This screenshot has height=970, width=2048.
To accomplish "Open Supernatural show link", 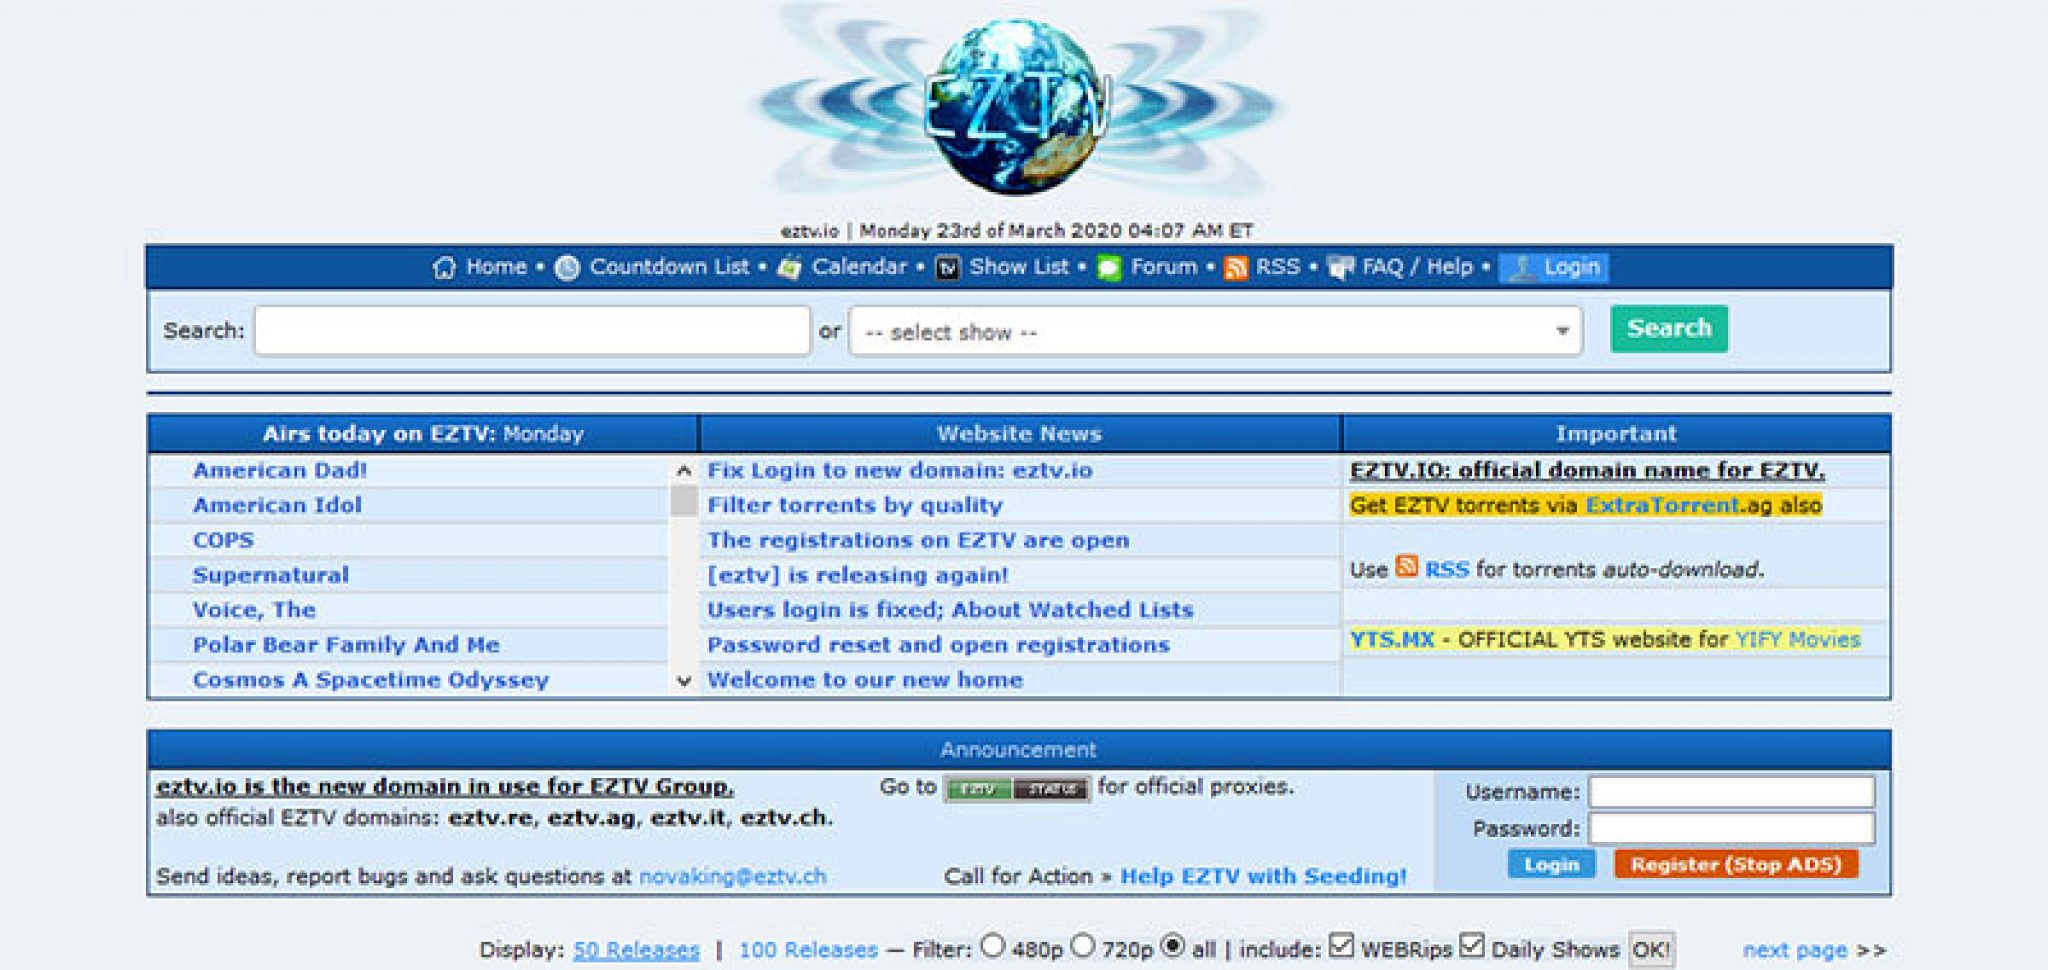I will pos(271,575).
